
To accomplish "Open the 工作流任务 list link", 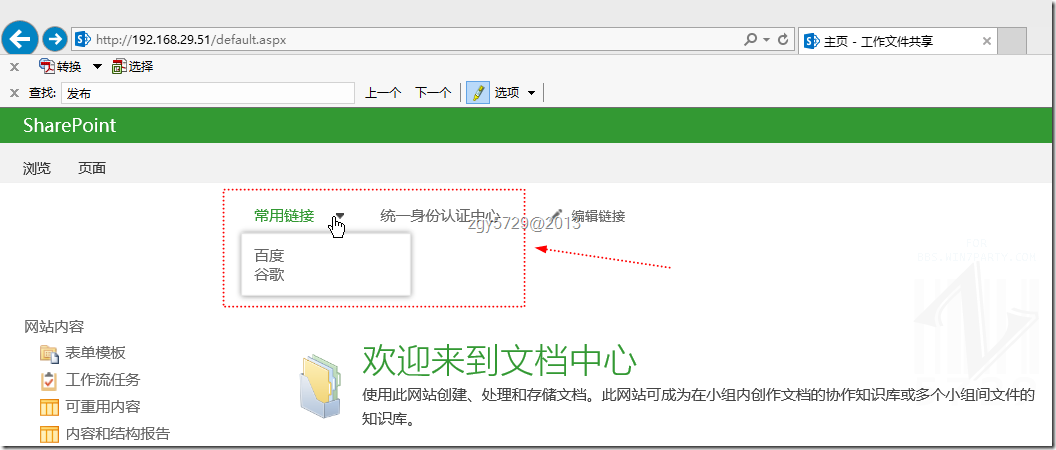I will [102, 380].
